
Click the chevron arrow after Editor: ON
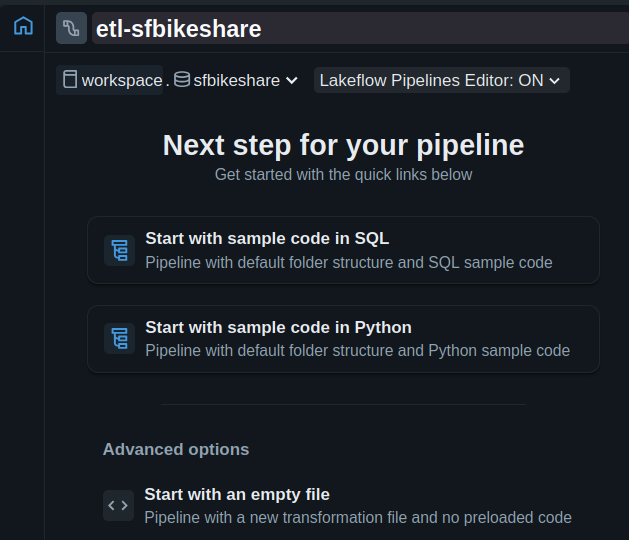[555, 81]
